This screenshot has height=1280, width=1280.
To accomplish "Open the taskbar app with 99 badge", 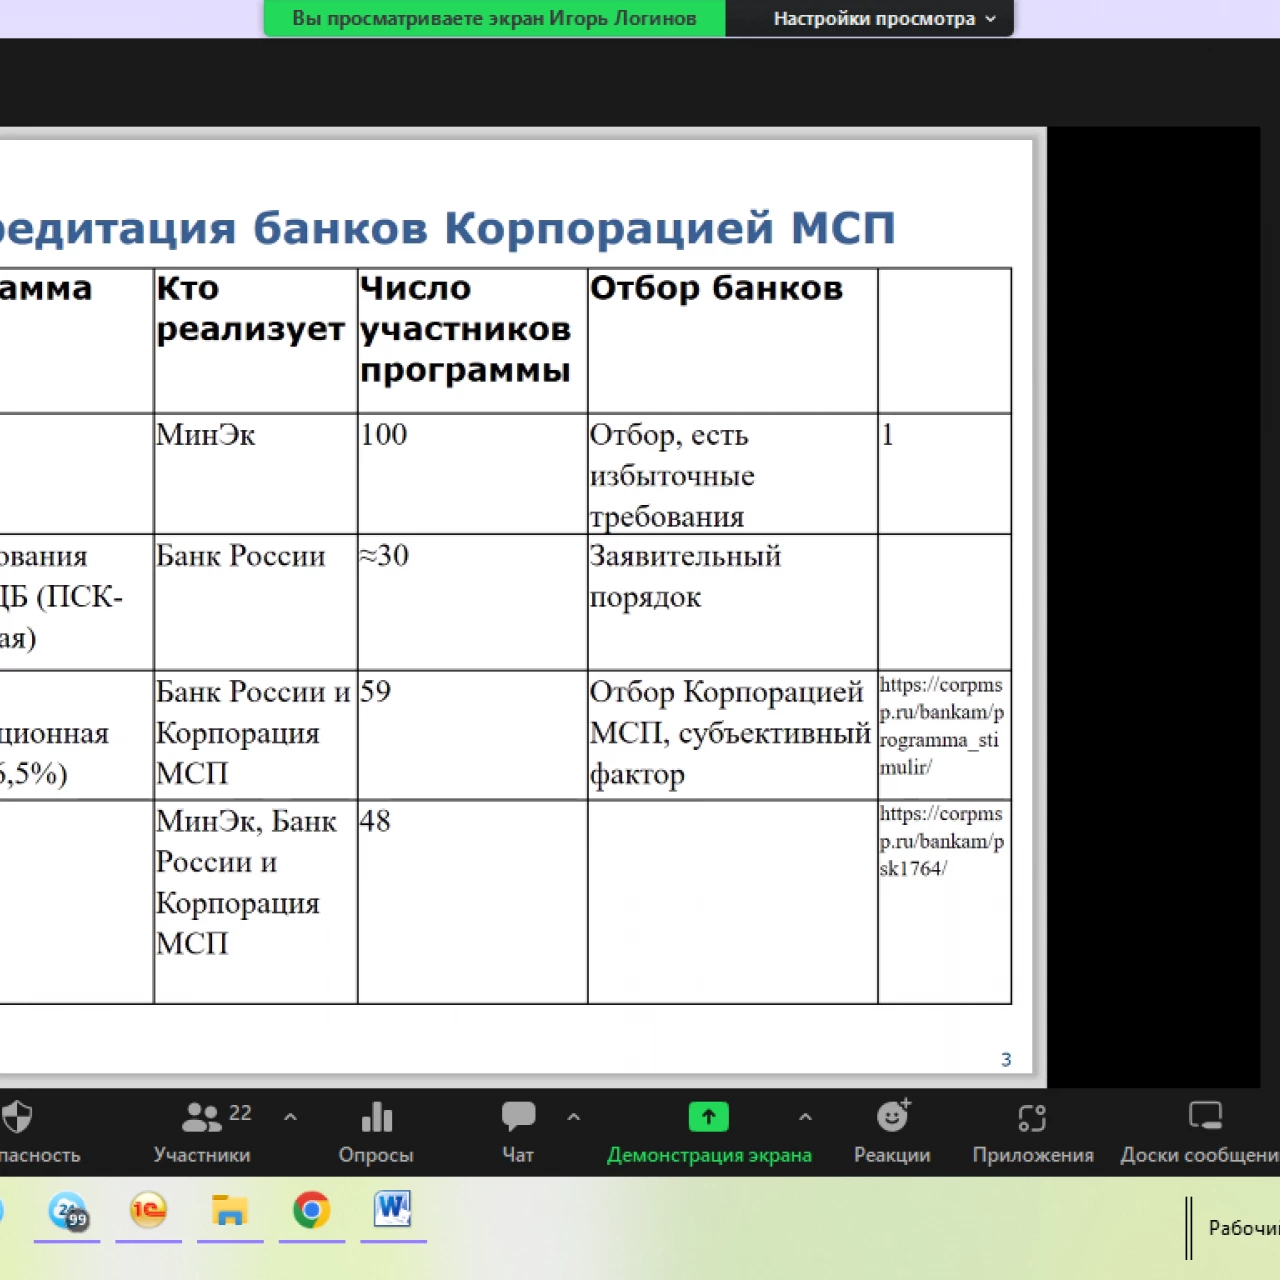I will (67, 1211).
